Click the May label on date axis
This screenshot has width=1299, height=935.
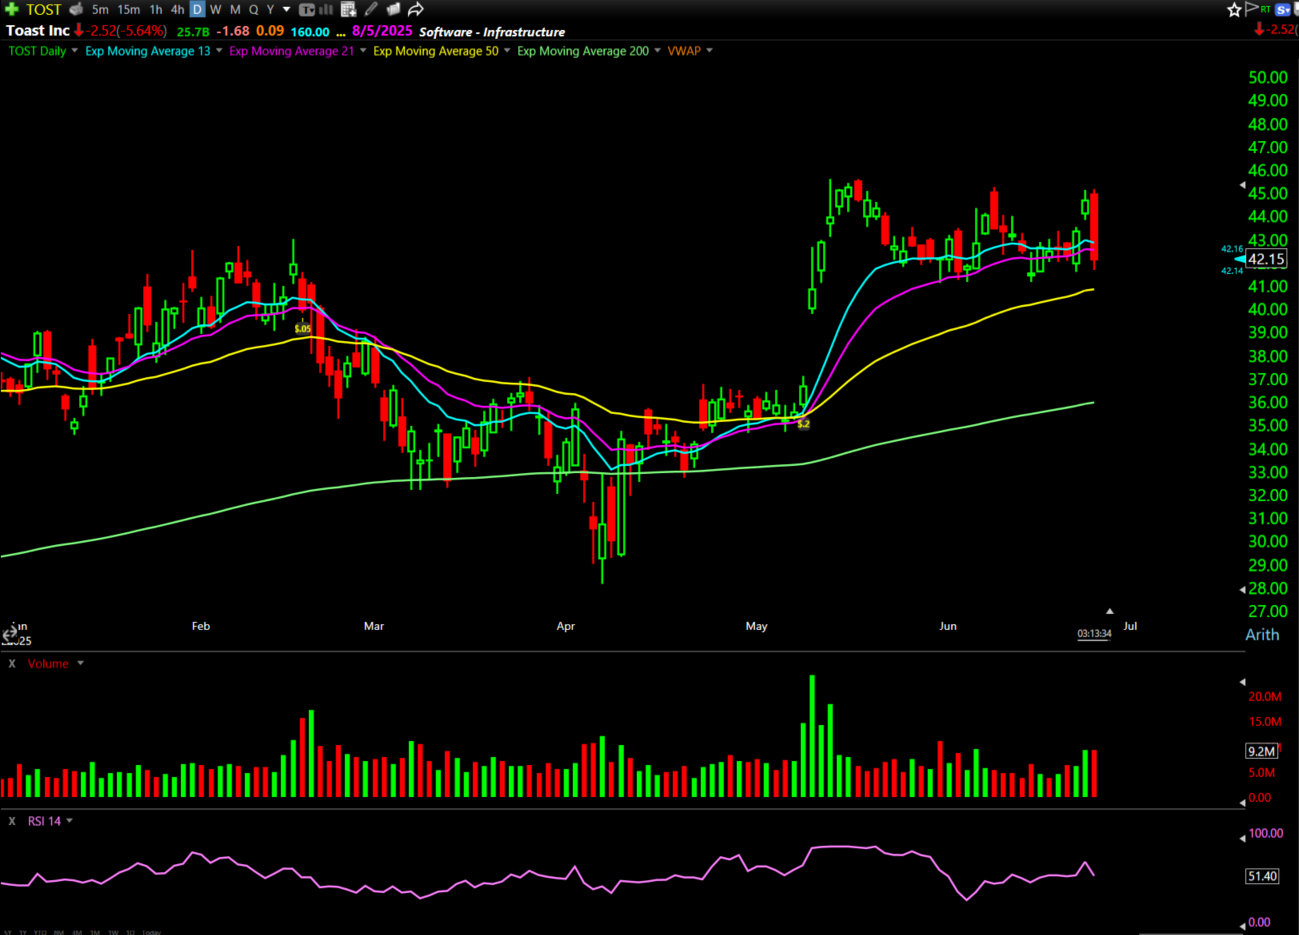coord(757,626)
